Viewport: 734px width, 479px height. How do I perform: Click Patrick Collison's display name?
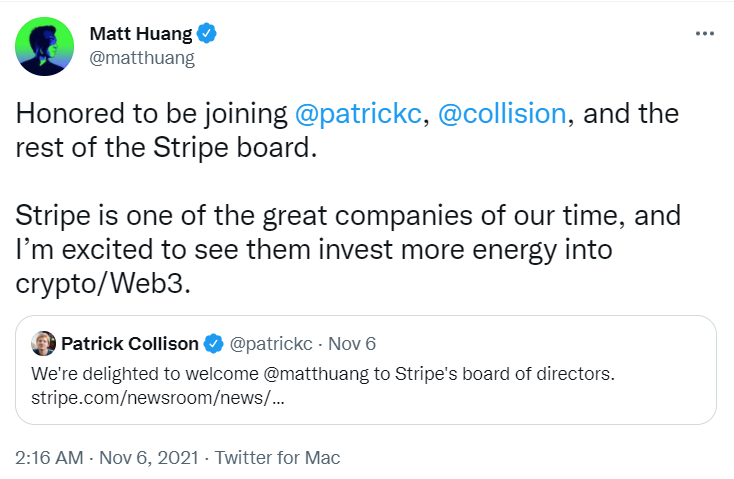[130, 344]
